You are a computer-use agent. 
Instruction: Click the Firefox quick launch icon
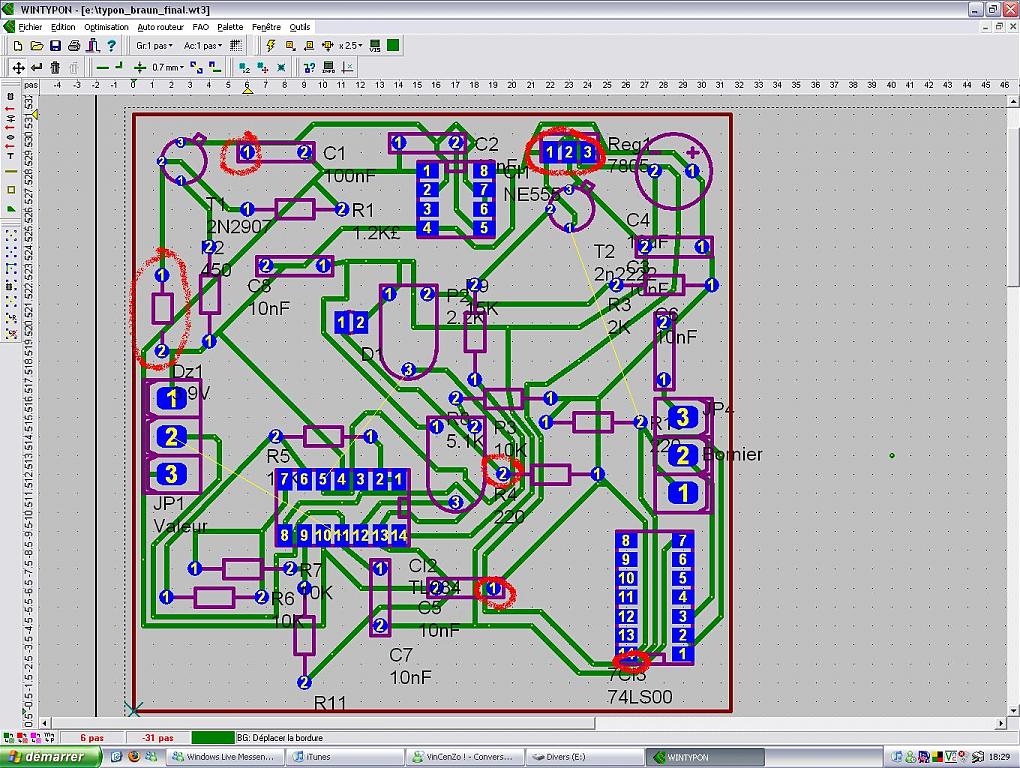(x=134, y=757)
